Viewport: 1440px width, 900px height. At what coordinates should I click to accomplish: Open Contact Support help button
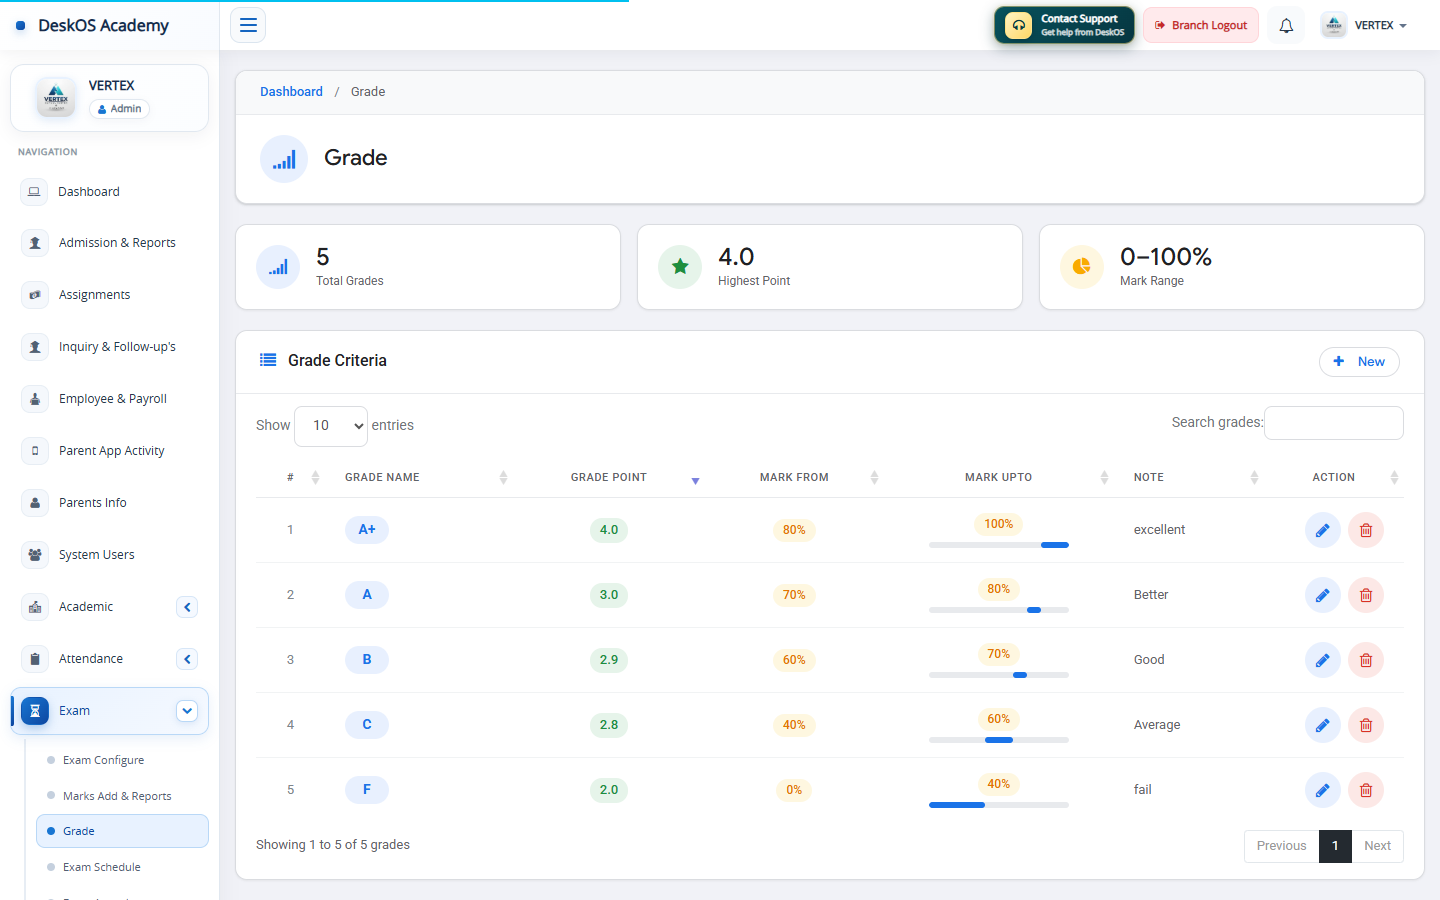coord(1064,26)
